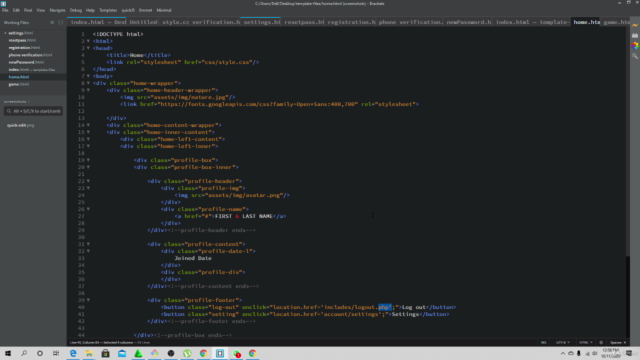Open the HTML language mode dropdown

coord(586,342)
